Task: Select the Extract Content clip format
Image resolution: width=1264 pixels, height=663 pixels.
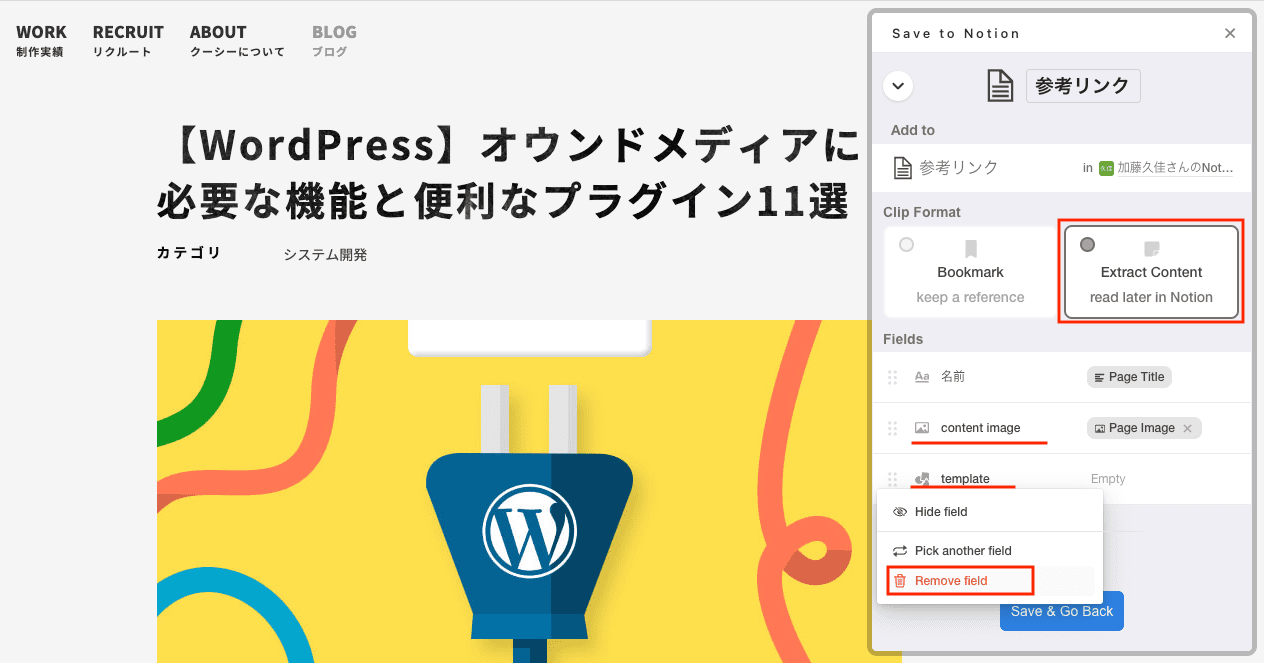Action: (1151, 271)
